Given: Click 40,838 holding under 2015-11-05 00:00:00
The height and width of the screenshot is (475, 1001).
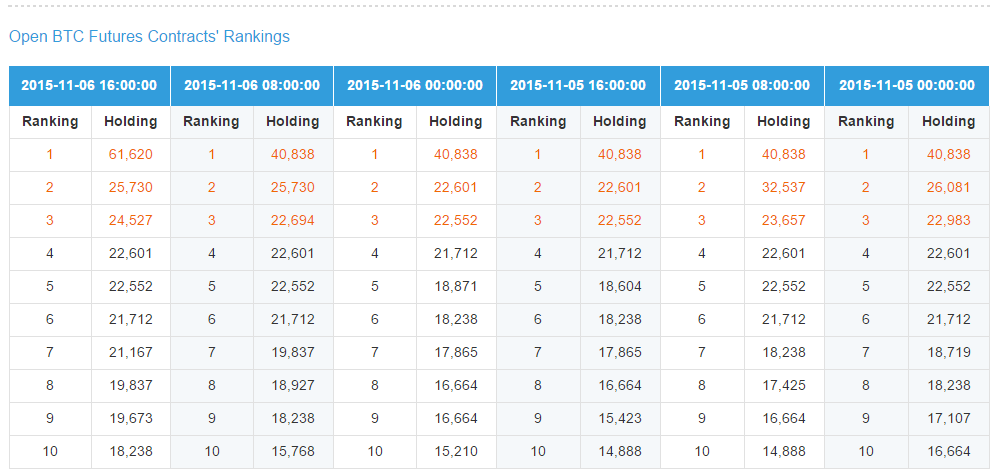Looking at the screenshot, I should (x=949, y=155).
